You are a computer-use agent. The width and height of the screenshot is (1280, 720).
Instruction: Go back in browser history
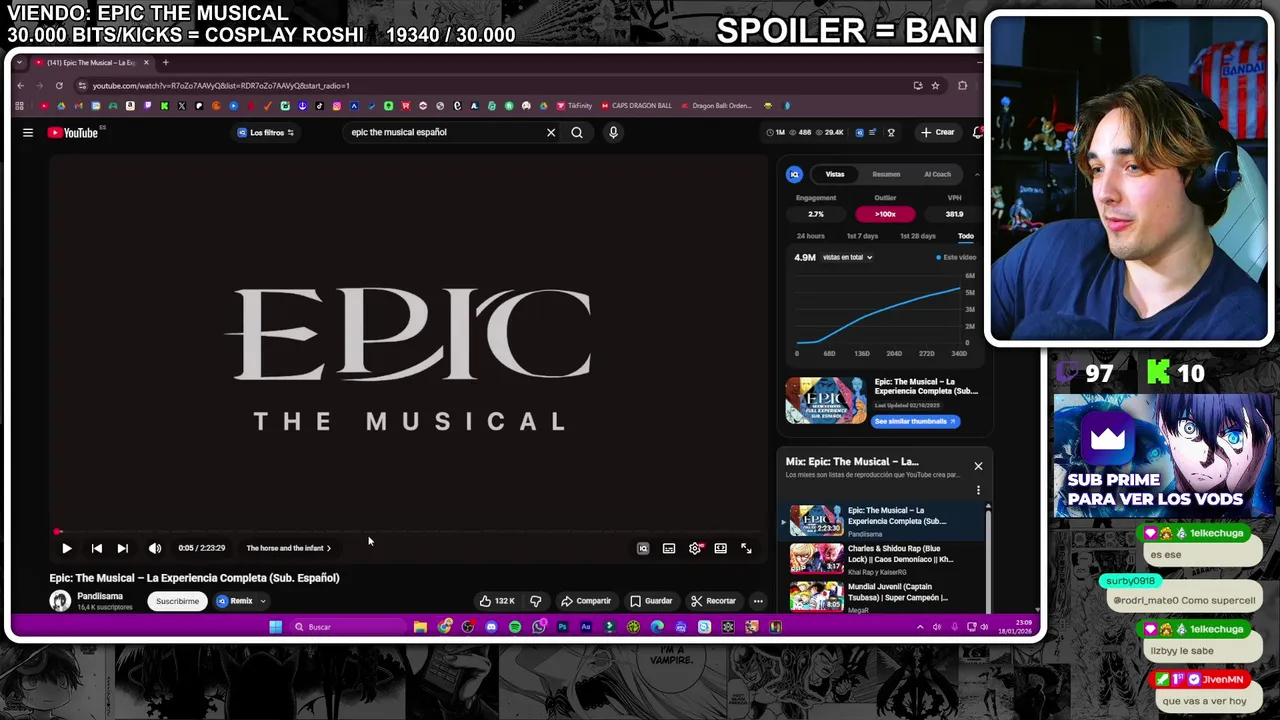[x=20, y=86]
